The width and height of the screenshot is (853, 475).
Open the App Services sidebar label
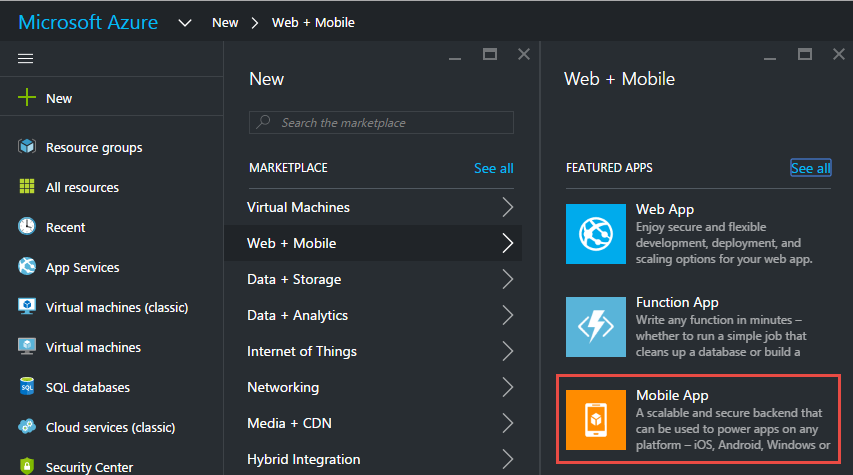(82, 268)
